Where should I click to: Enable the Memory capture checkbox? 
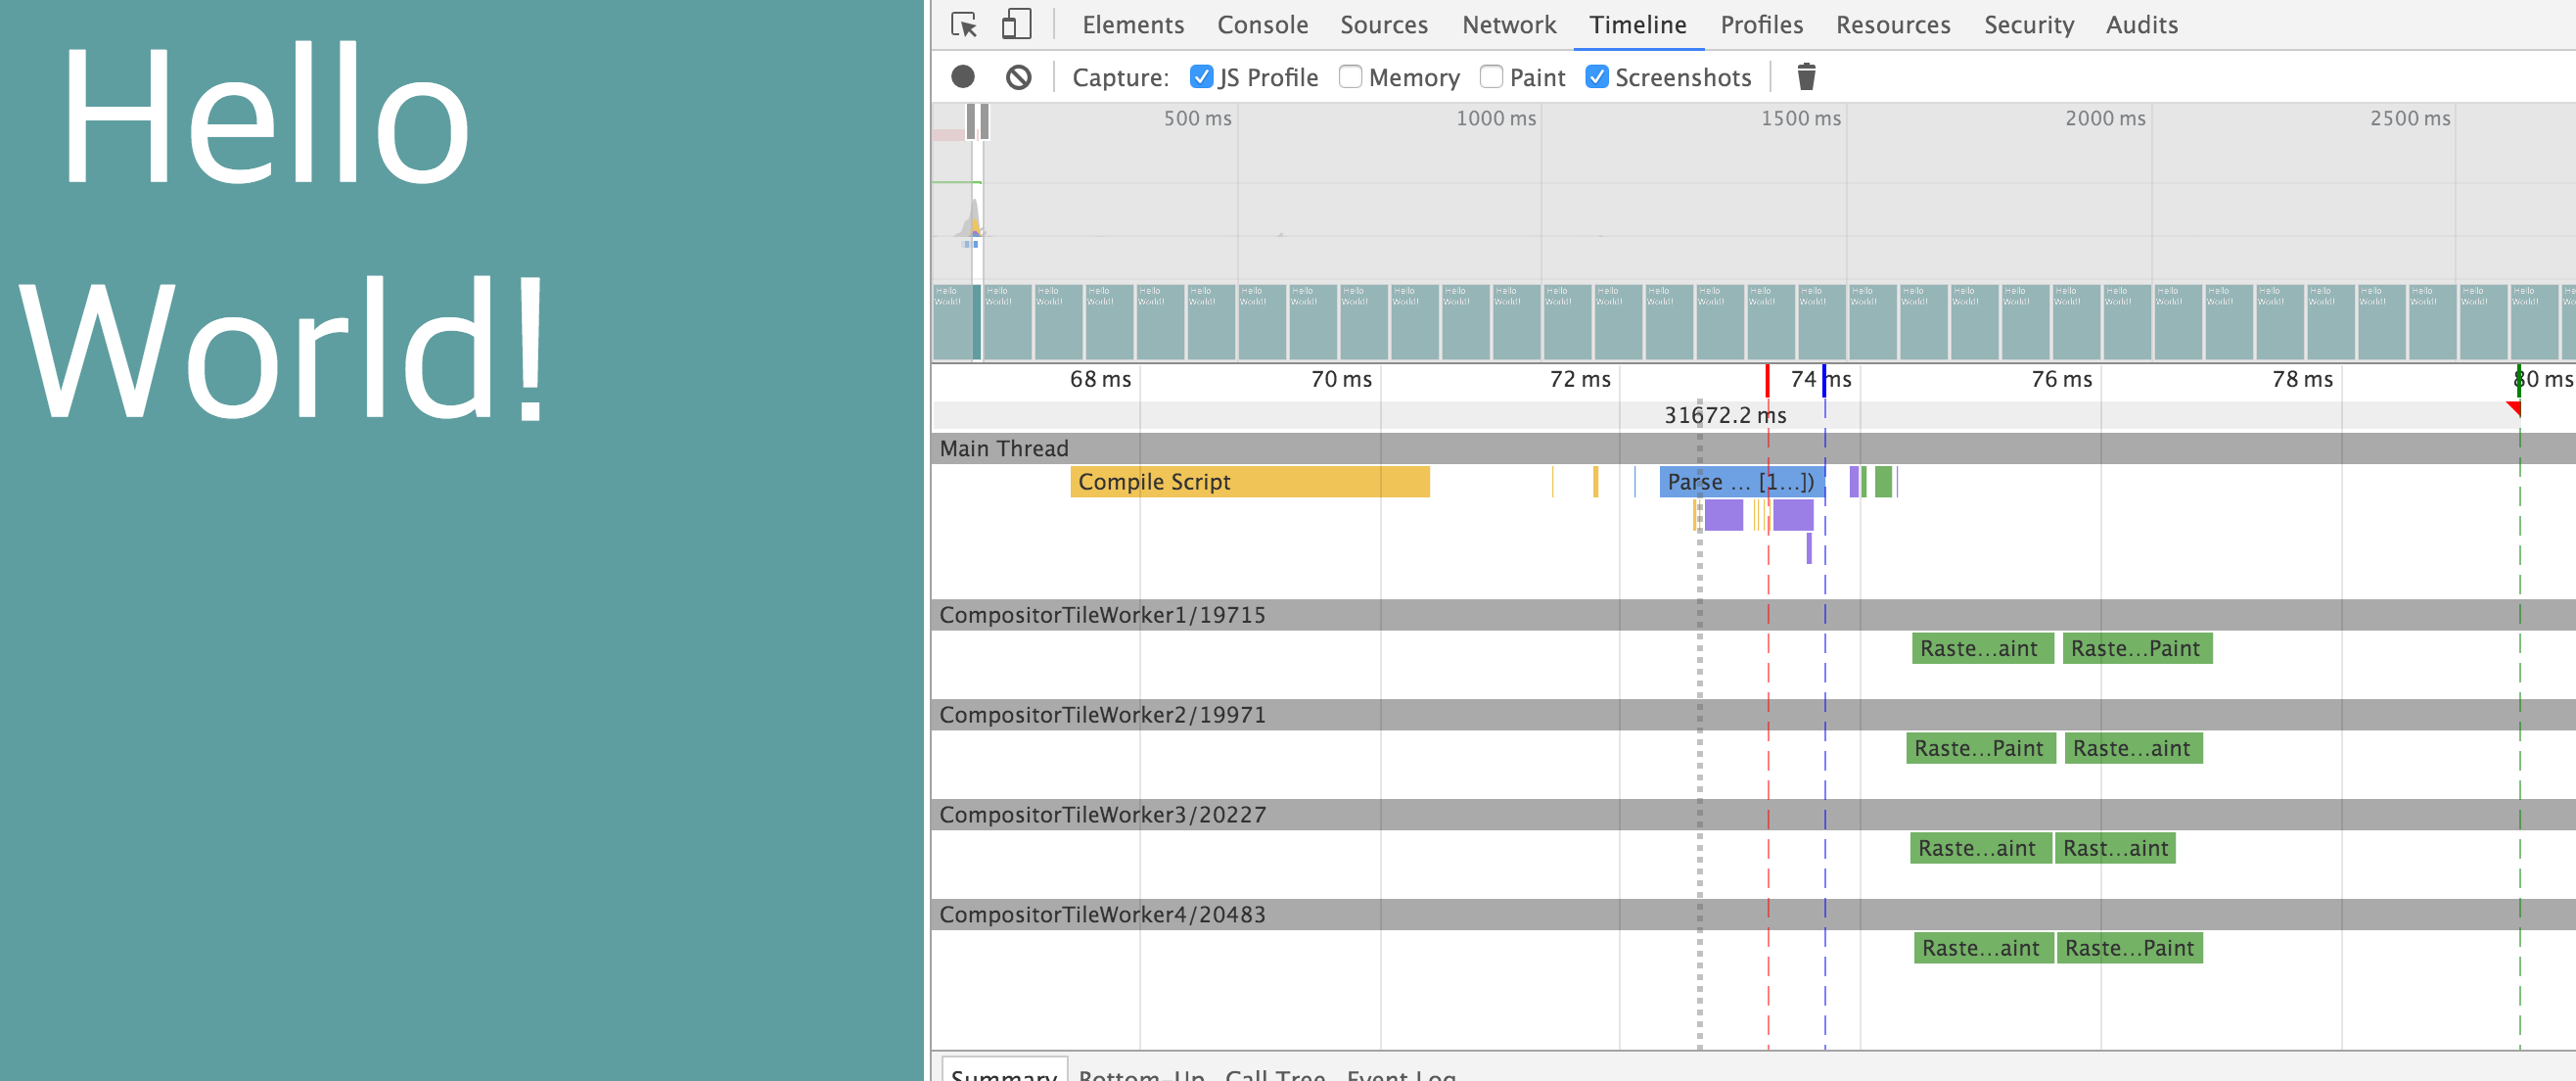[1350, 77]
